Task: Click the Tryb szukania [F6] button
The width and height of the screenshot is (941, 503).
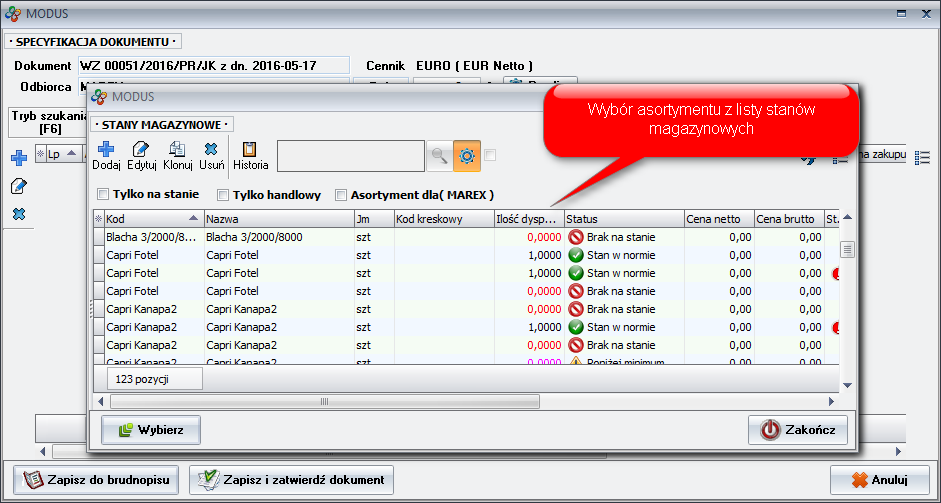Action: 49,122
